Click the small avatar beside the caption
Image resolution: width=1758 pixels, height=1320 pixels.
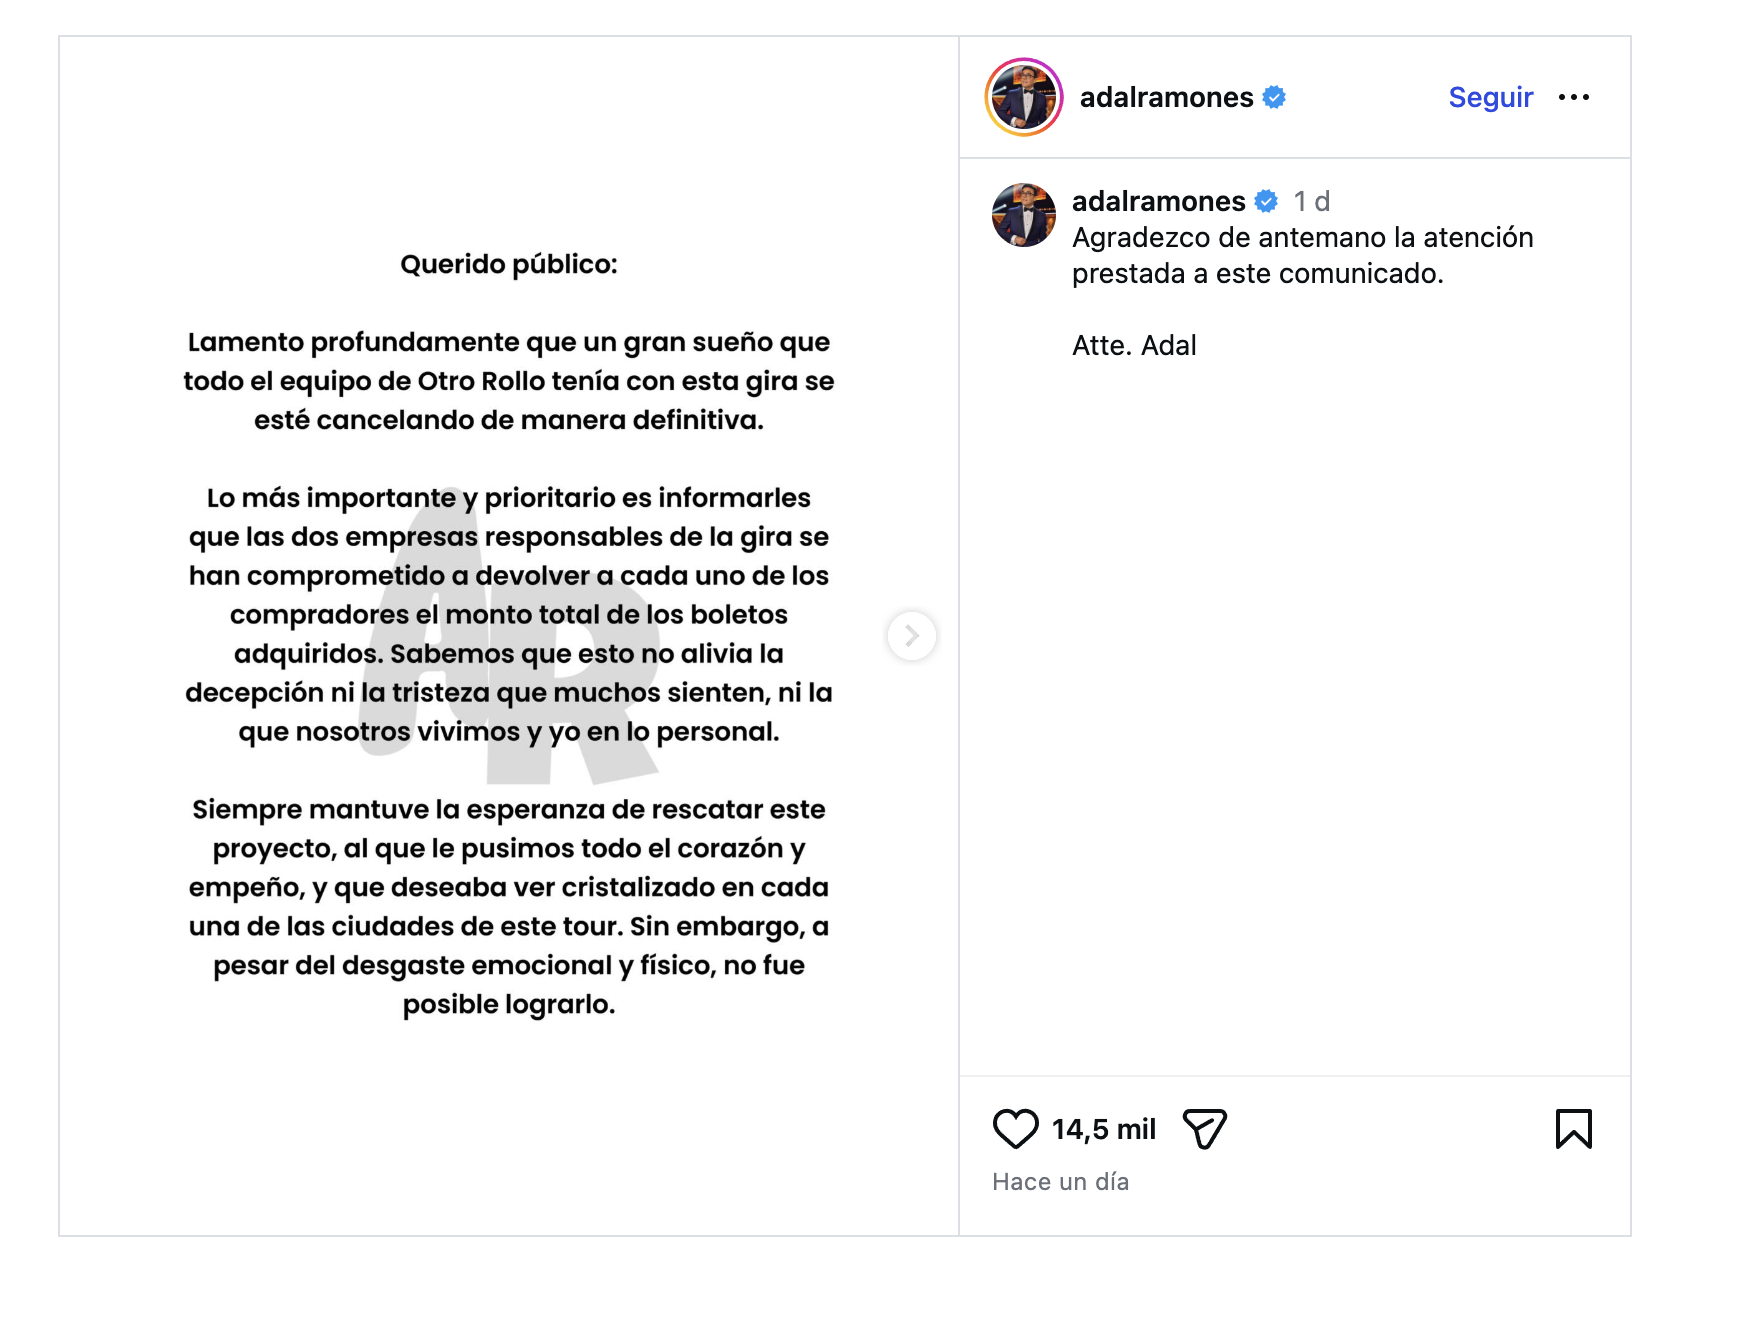pos(1023,215)
